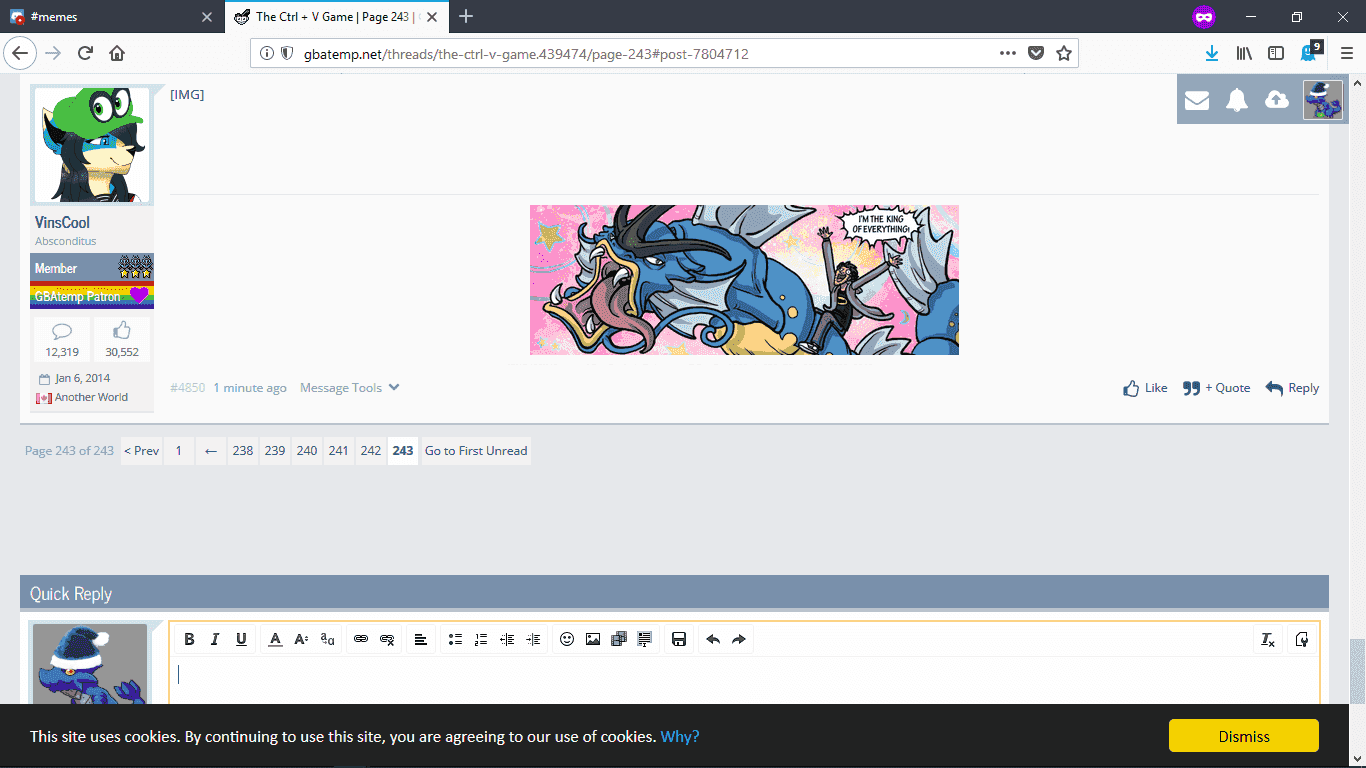The height and width of the screenshot is (768, 1366).
Task: View VinsCool's avatar image
Action: pyautogui.click(x=92, y=145)
